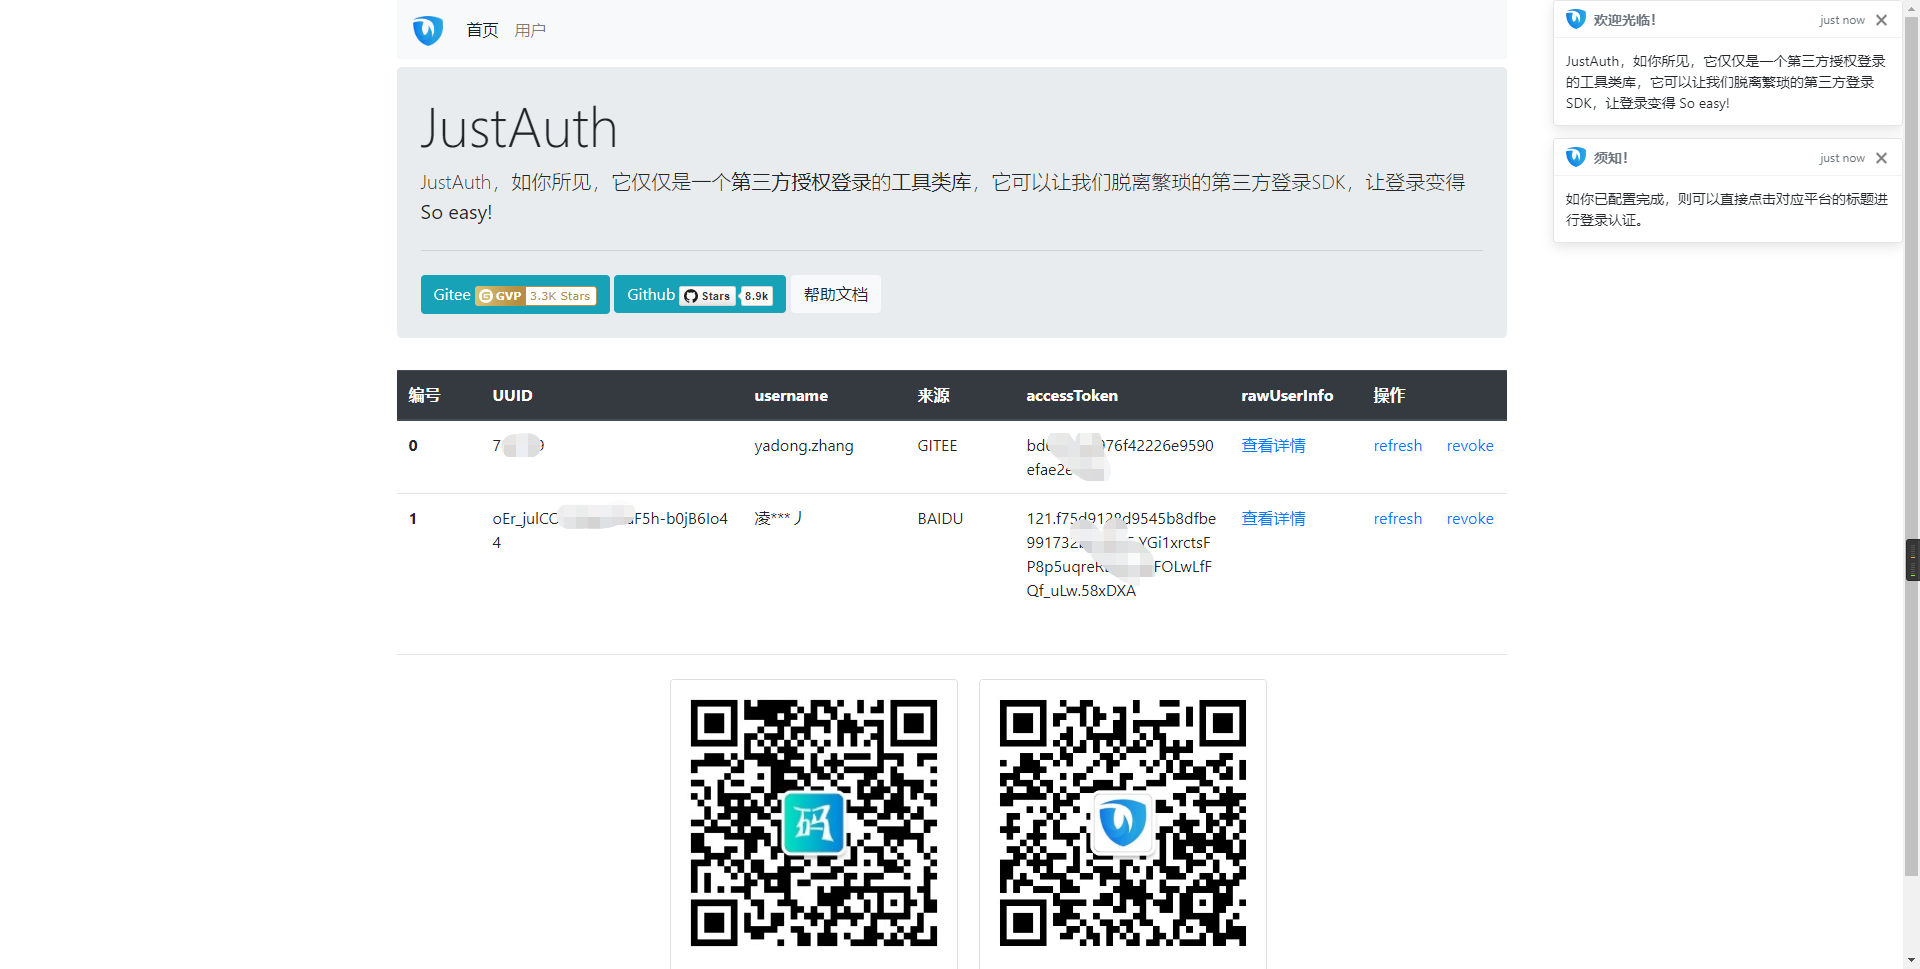
Task: Click the shield icon in 须知! toast
Action: pos(1576,157)
